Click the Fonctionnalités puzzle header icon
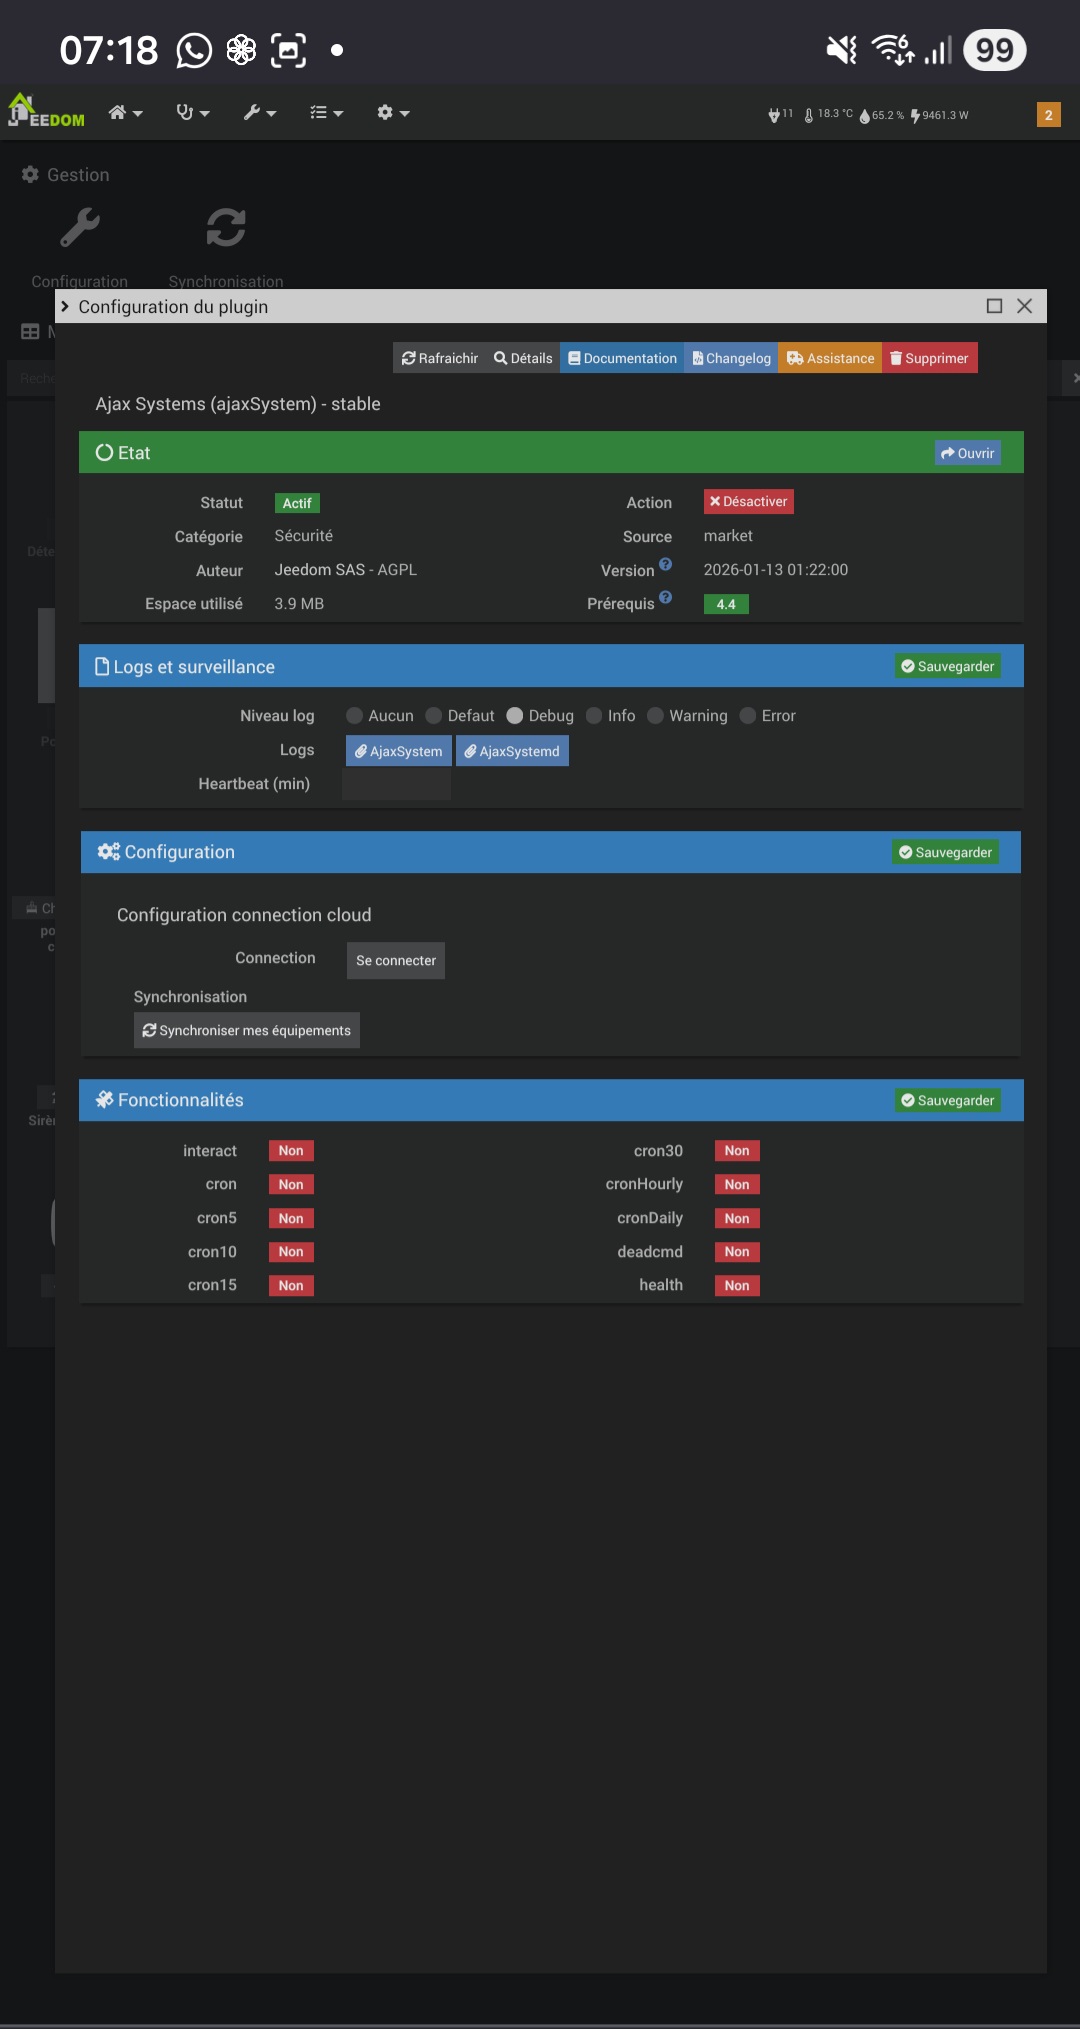The width and height of the screenshot is (1080, 2029). (104, 1099)
